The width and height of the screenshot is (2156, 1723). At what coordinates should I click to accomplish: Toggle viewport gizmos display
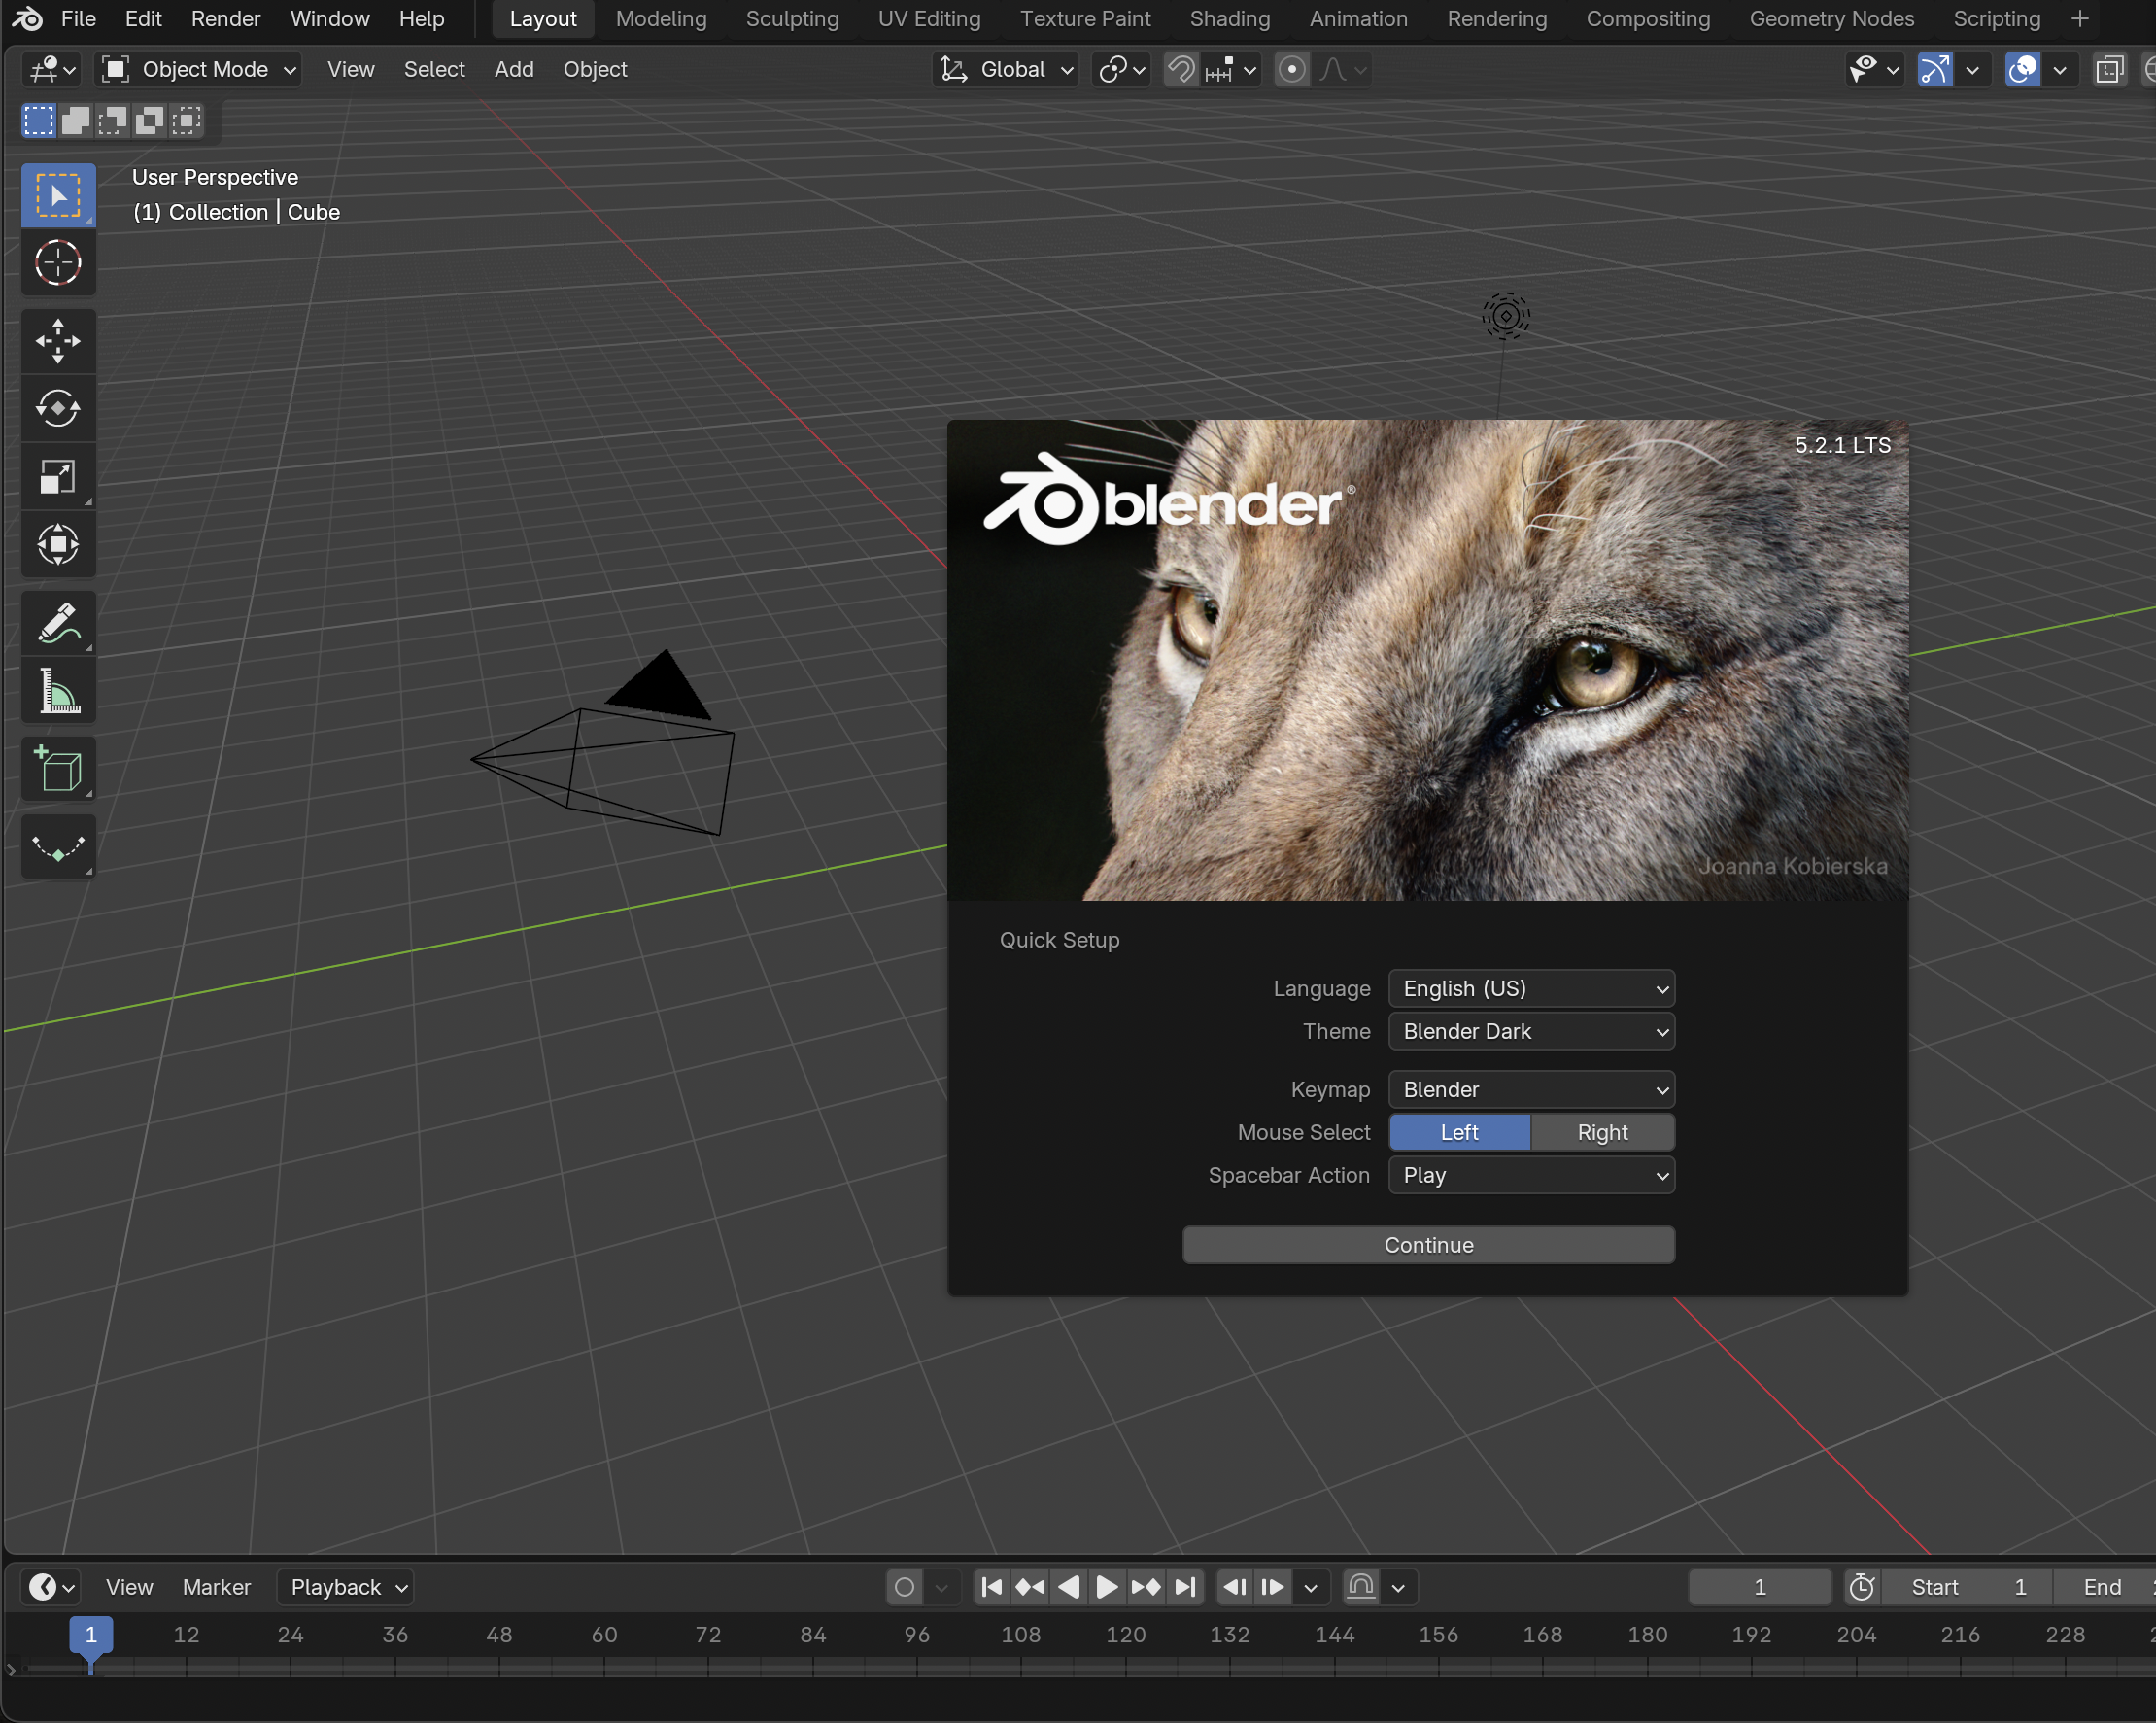(1935, 69)
